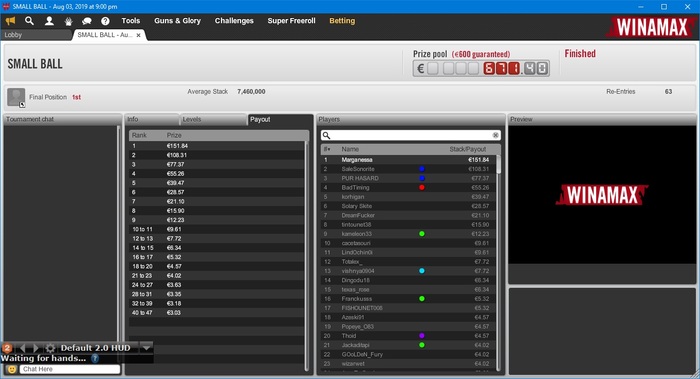
Task: Sort players by Name column header
Action: 350,149
